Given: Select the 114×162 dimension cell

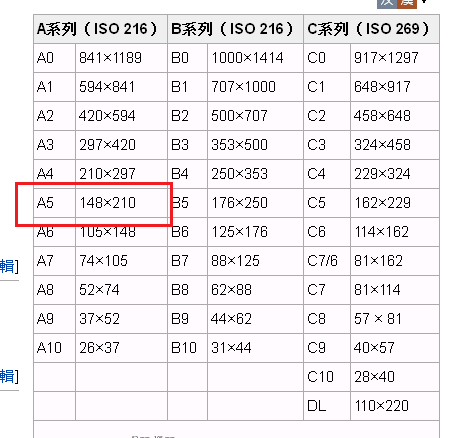Looking at the screenshot, I should point(395,232).
